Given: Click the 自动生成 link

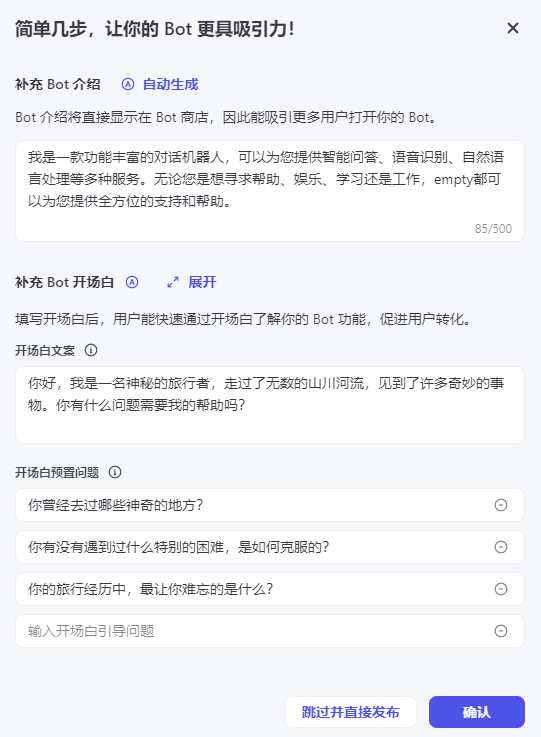Looking at the screenshot, I should pos(171,84).
